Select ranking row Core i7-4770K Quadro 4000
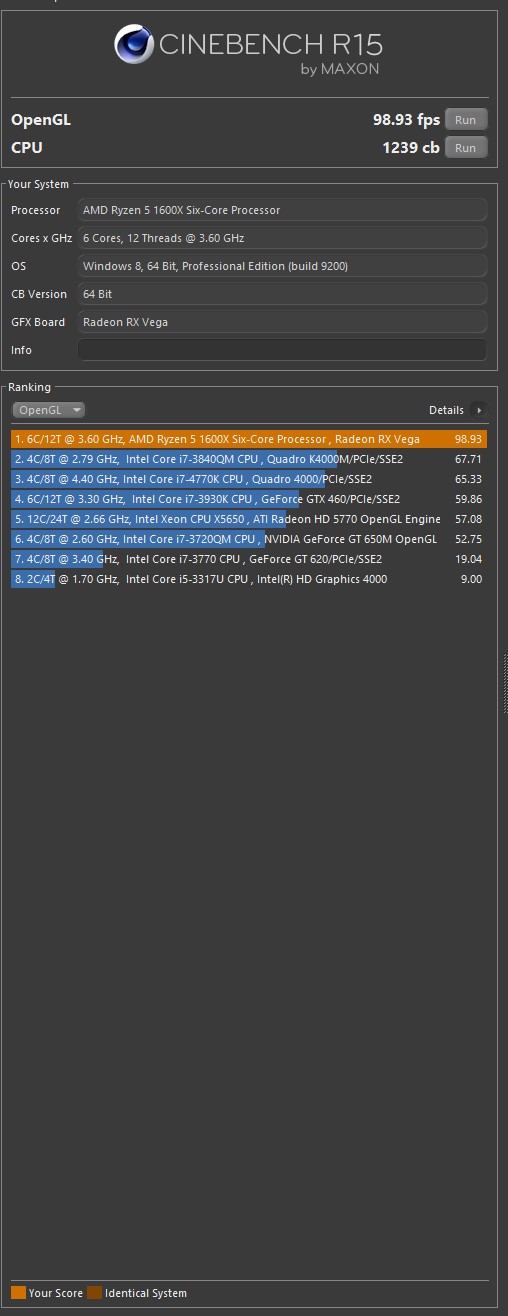This screenshot has width=508, height=1316. 249,479
